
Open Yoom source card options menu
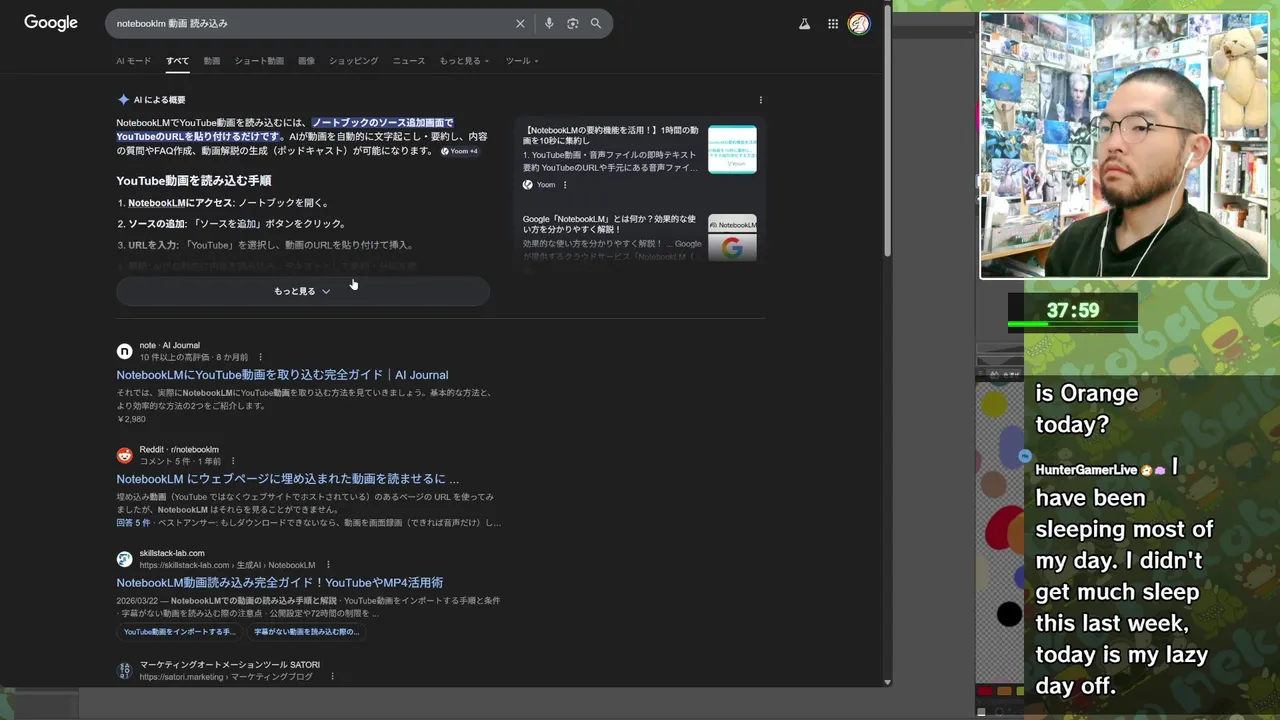point(565,185)
